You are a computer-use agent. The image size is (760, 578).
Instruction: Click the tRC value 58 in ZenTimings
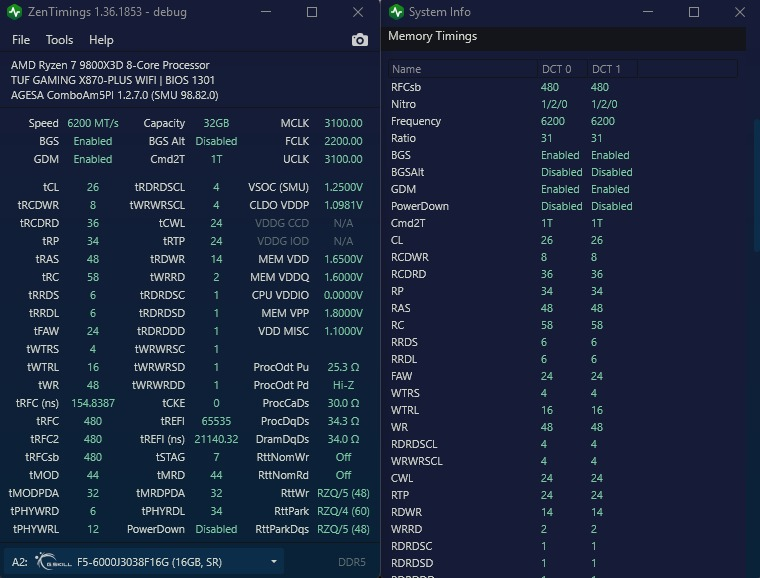pos(93,277)
